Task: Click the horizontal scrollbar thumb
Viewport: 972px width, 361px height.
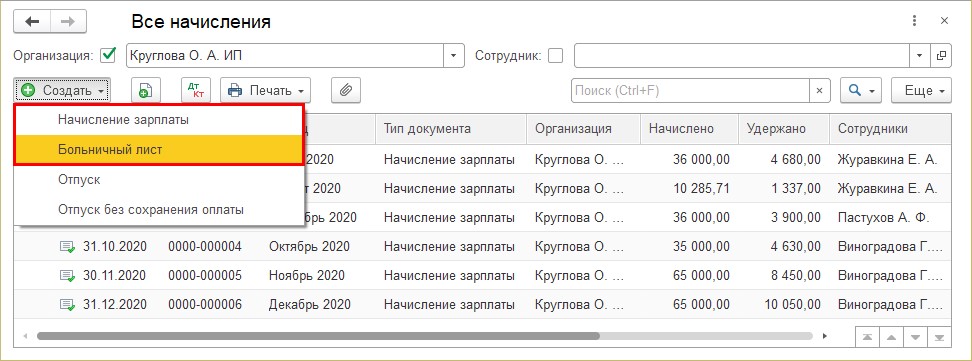Action: click(318, 336)
